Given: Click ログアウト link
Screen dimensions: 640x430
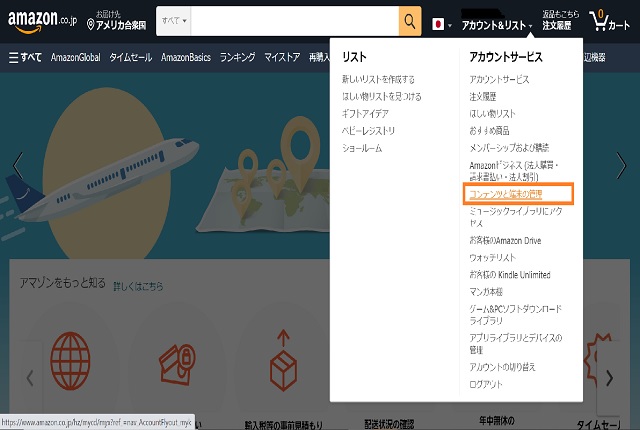Looking at the screenshot, I should coord(486,384).
